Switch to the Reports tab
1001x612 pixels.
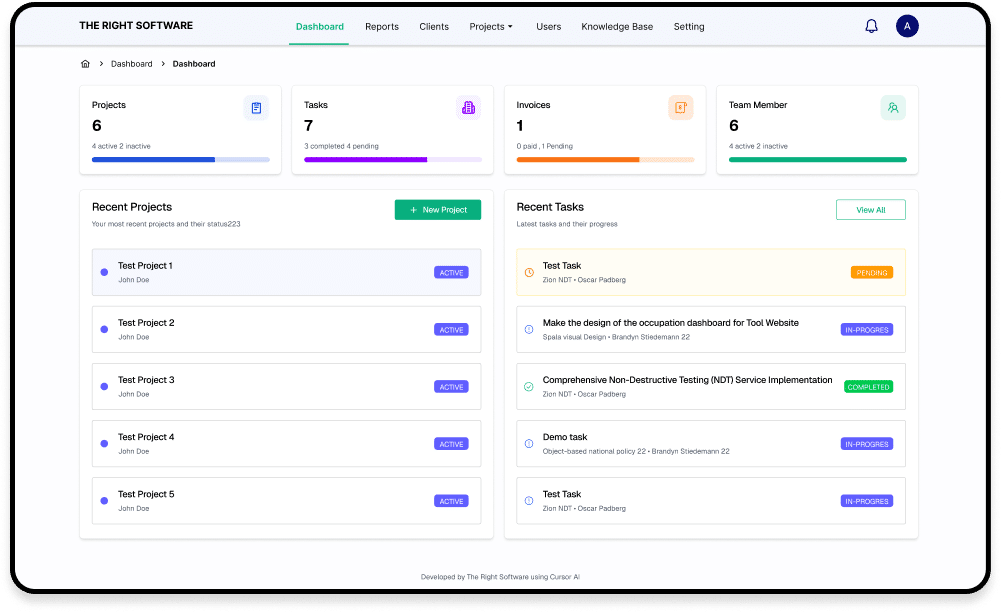coord(381,27)
